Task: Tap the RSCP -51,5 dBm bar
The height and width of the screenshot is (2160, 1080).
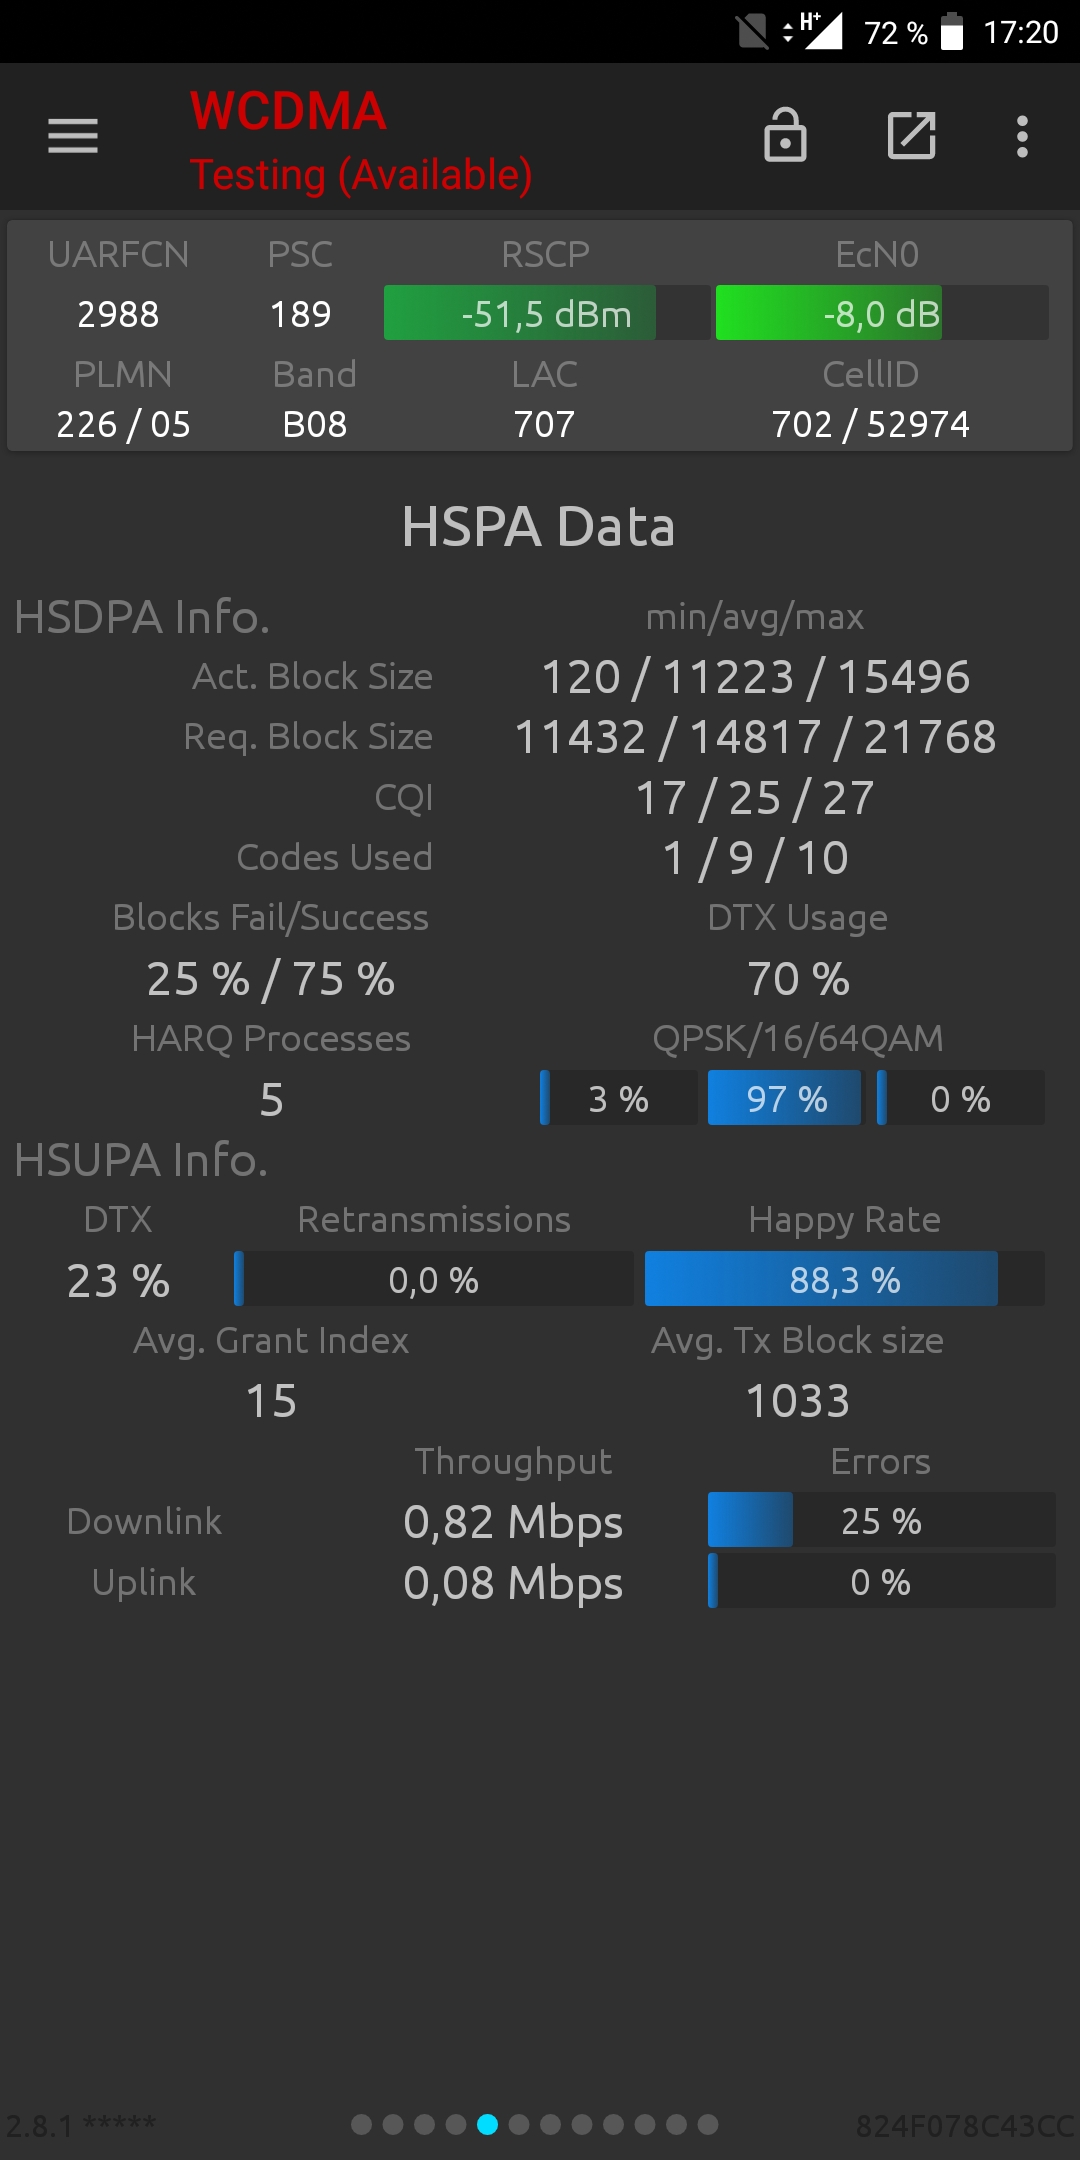Action: 547,313
